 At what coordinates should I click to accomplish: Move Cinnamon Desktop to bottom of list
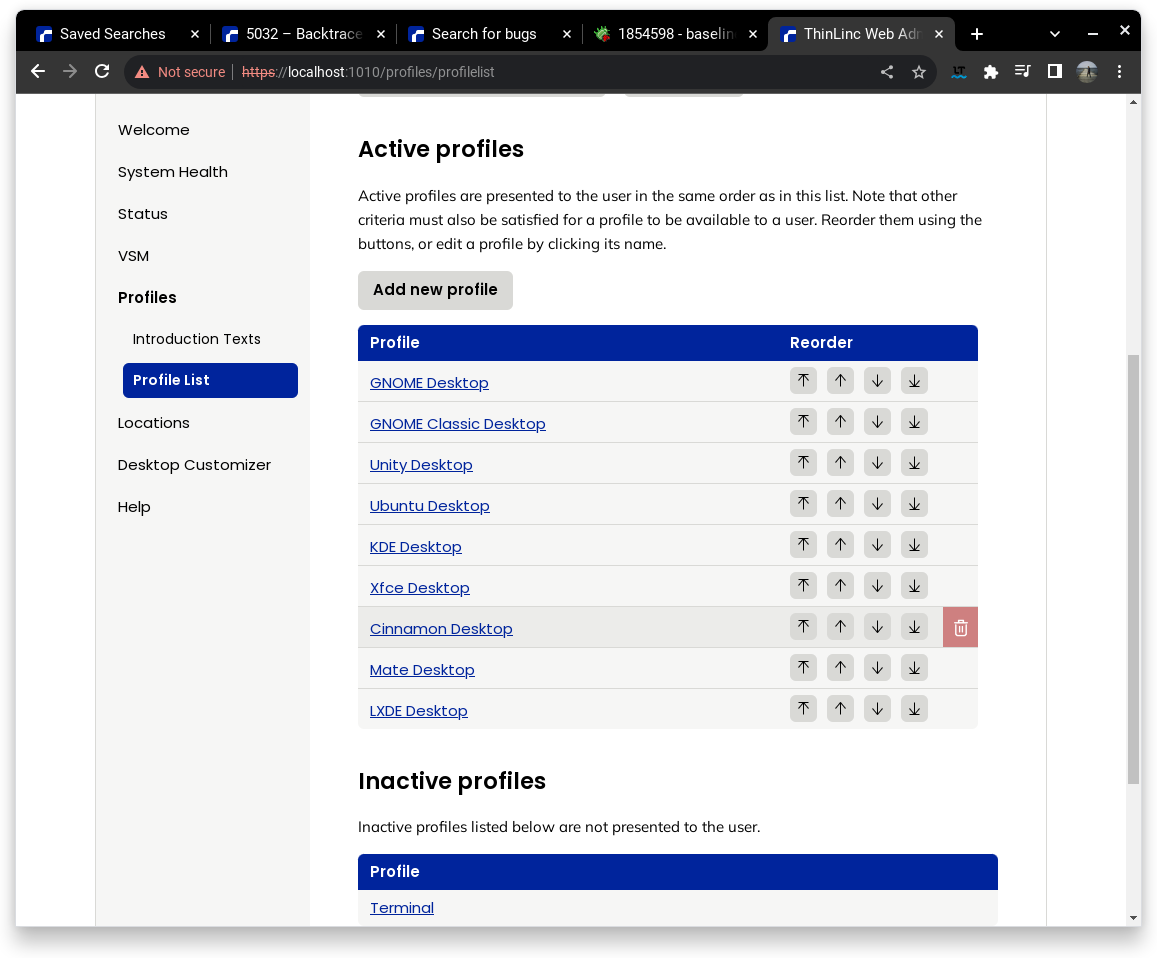coord(913,627)
